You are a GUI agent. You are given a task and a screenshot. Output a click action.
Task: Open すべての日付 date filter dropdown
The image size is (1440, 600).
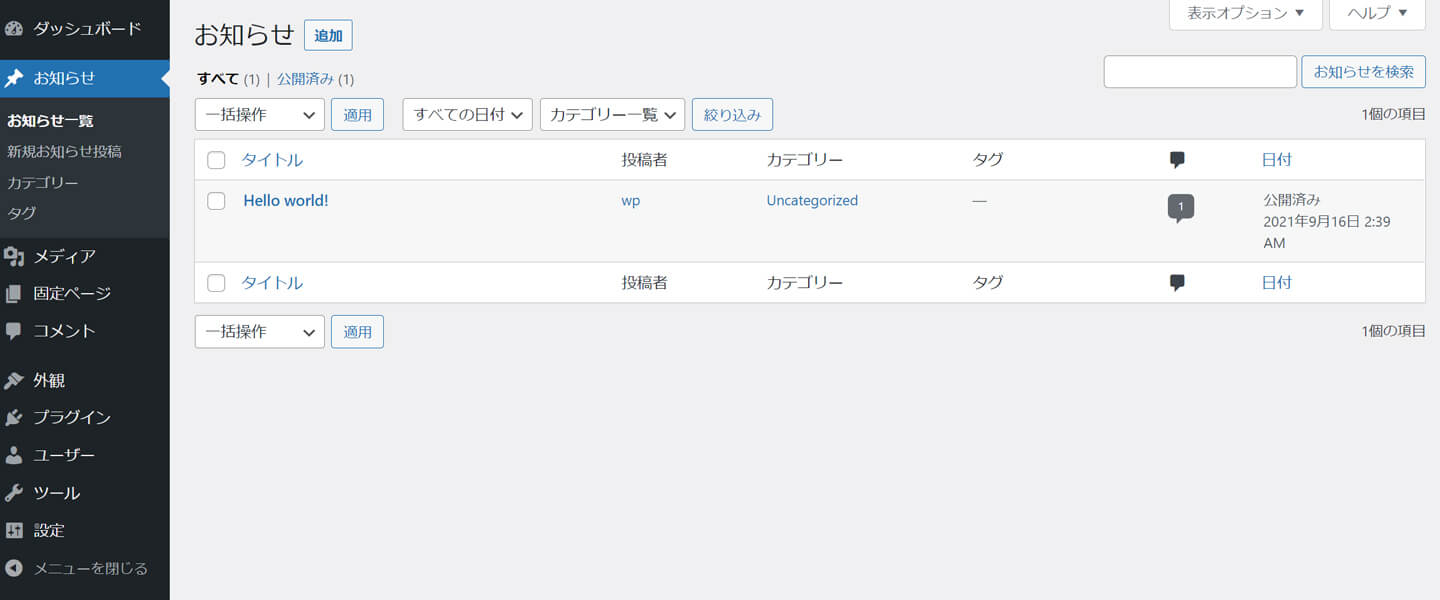(467, 115)
